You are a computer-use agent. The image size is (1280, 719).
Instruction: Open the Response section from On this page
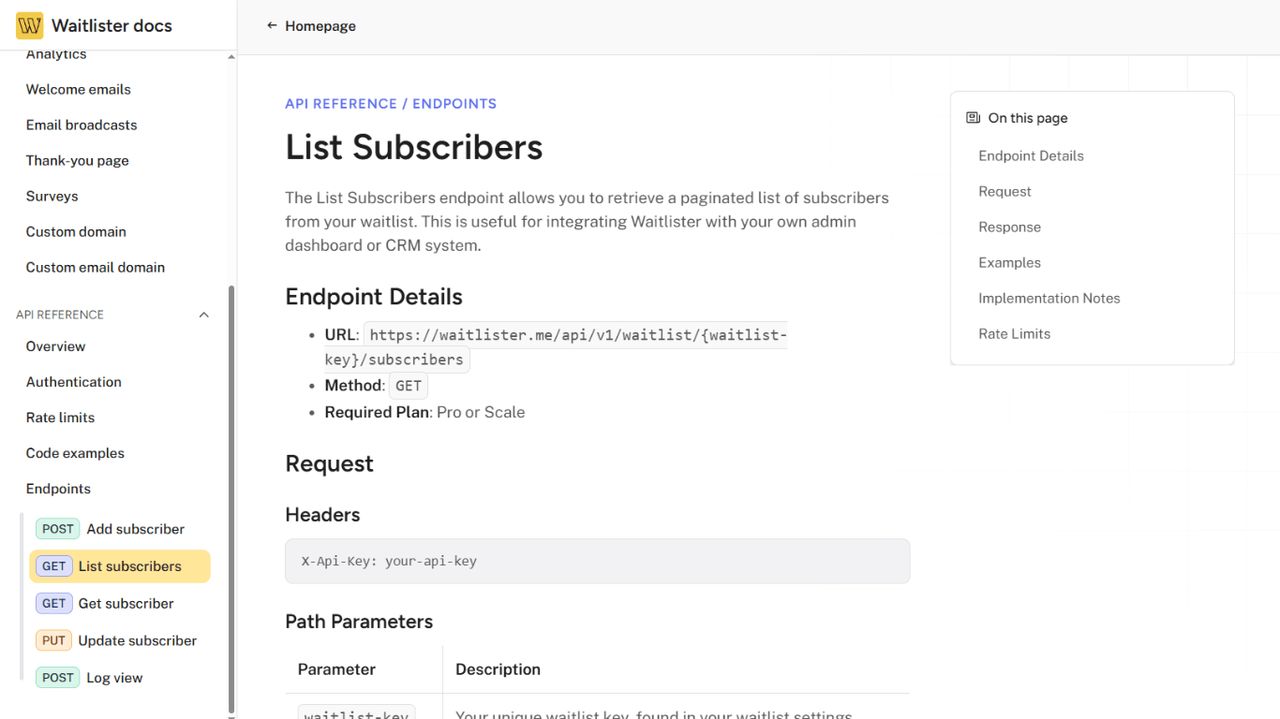pyautogui.click(x=1009, y=227)
